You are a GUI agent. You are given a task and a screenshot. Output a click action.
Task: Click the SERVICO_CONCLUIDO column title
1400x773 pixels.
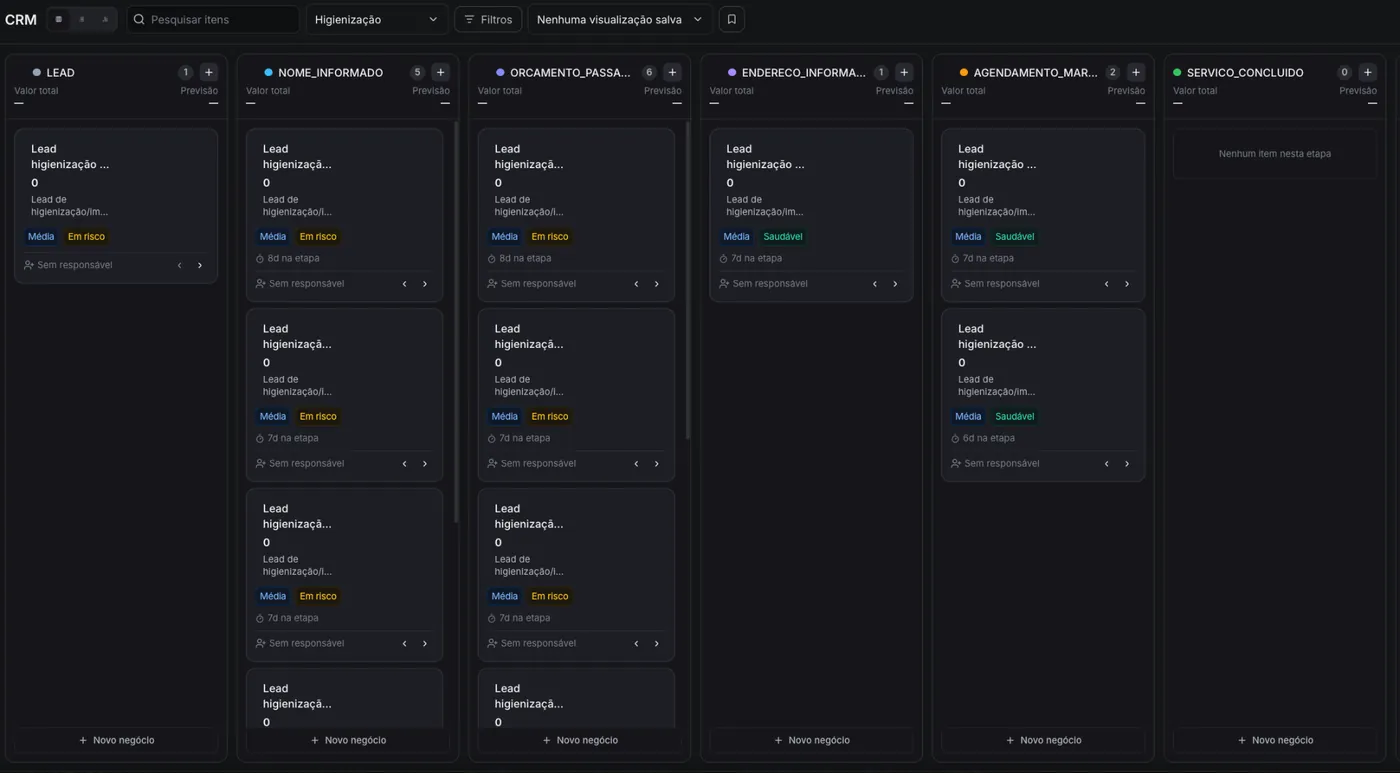(x=1245, y=72)
